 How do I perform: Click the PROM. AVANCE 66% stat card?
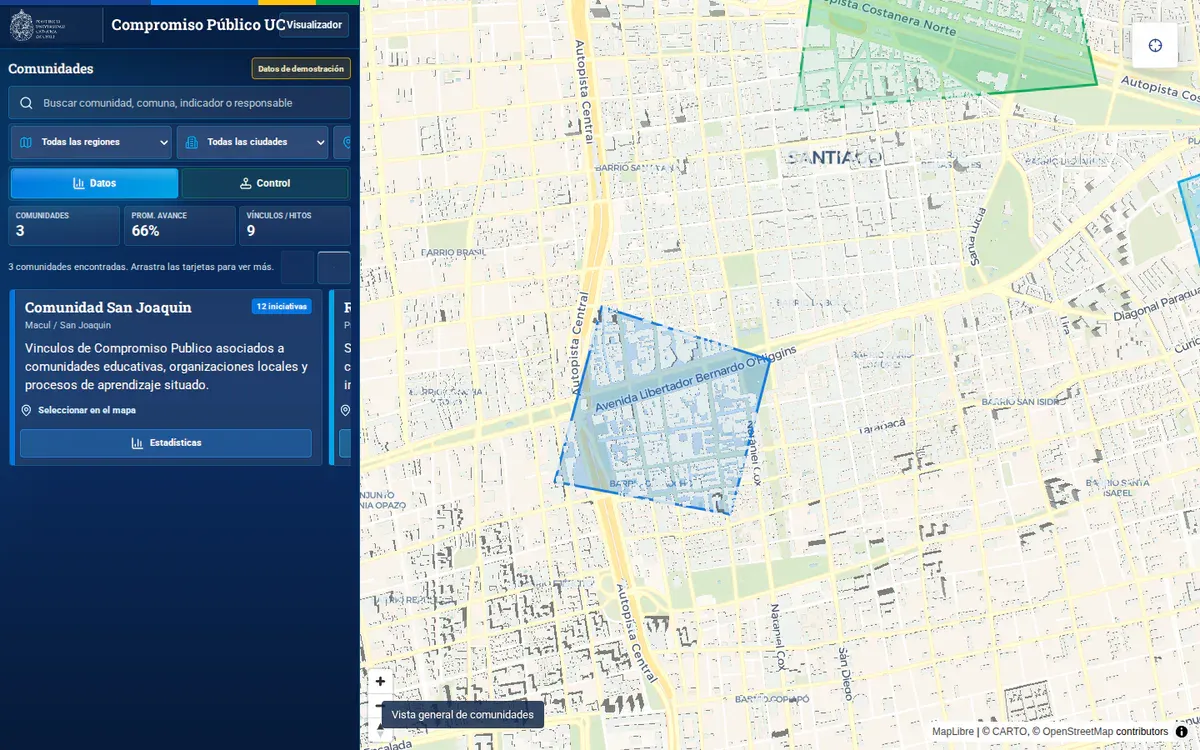pyautogui.click(x=180, y=226)
